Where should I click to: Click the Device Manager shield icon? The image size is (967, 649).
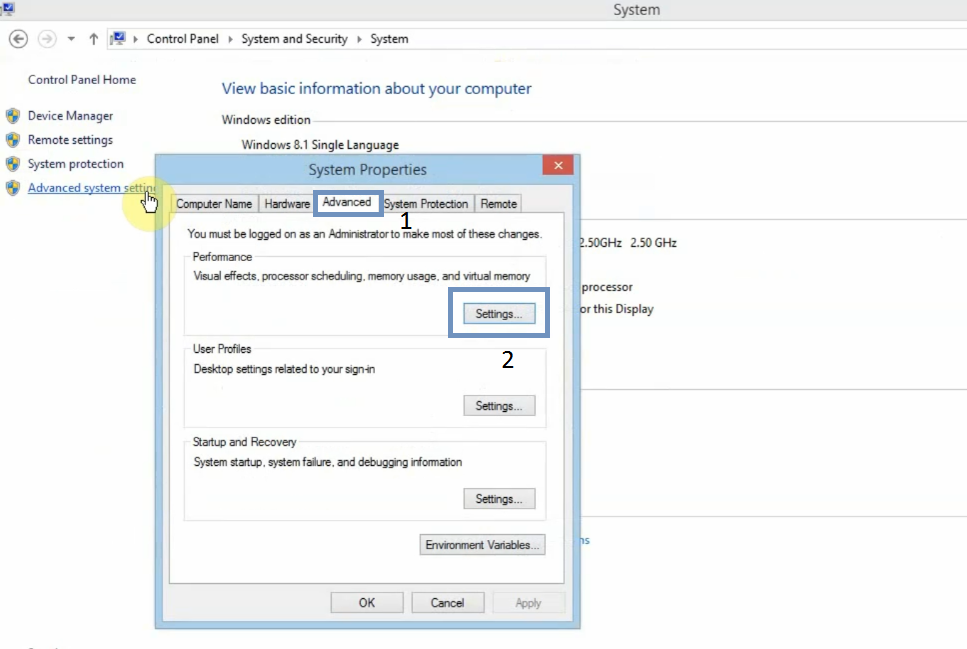(x=13, y=116)
